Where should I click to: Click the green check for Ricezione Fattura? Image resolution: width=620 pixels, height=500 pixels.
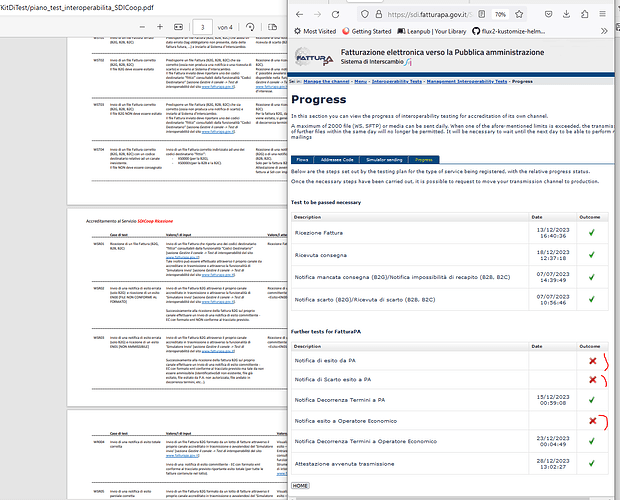click(x=592, y=232)
